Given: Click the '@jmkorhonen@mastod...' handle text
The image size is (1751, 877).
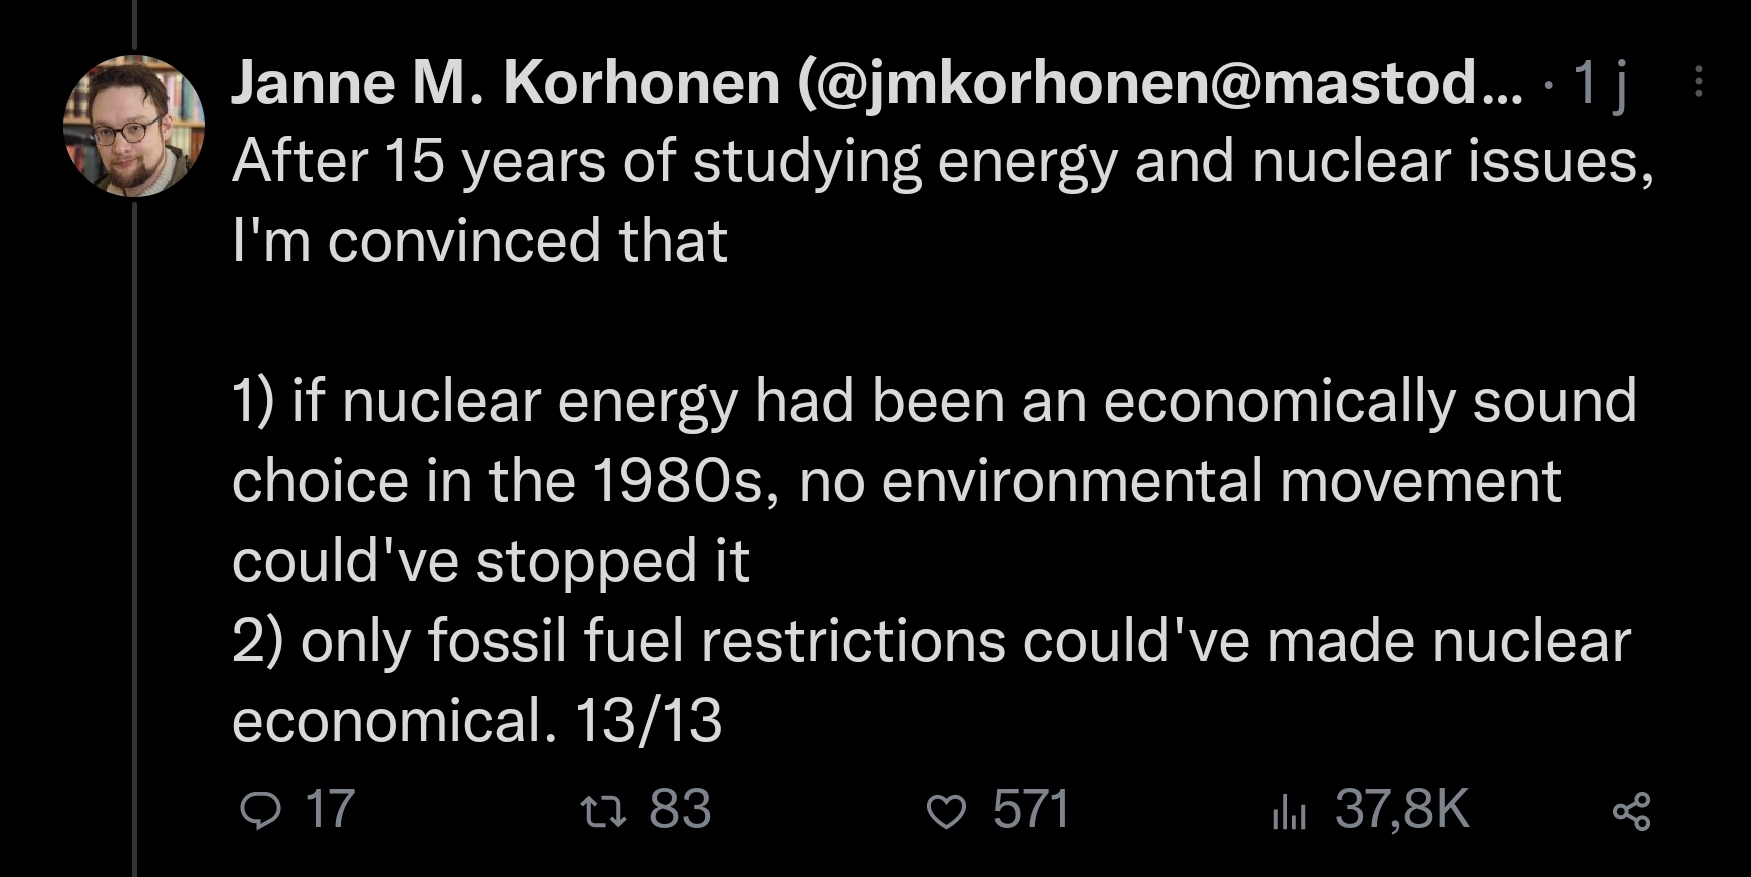Looking at the screenshot, I should [x=1160, y=82].
